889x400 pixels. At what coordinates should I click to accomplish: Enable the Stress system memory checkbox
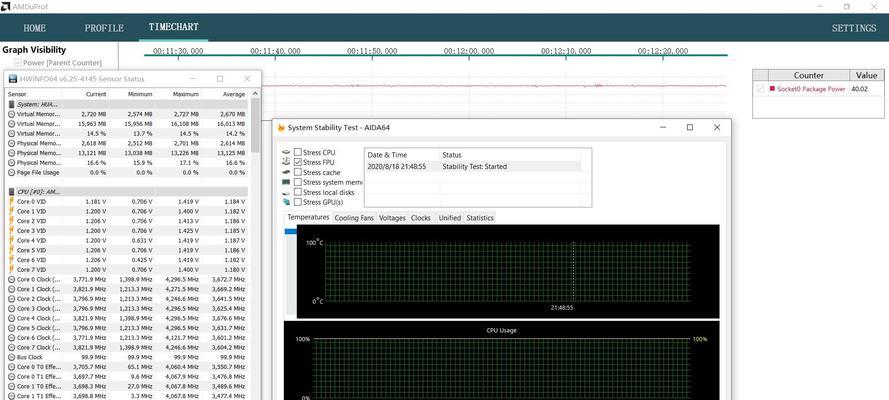pos(298,182)
